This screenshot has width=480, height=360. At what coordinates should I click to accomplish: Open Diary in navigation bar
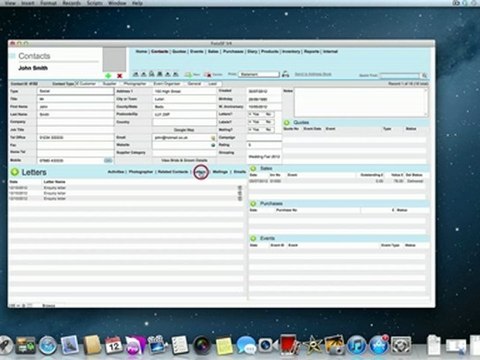point(252,51)
